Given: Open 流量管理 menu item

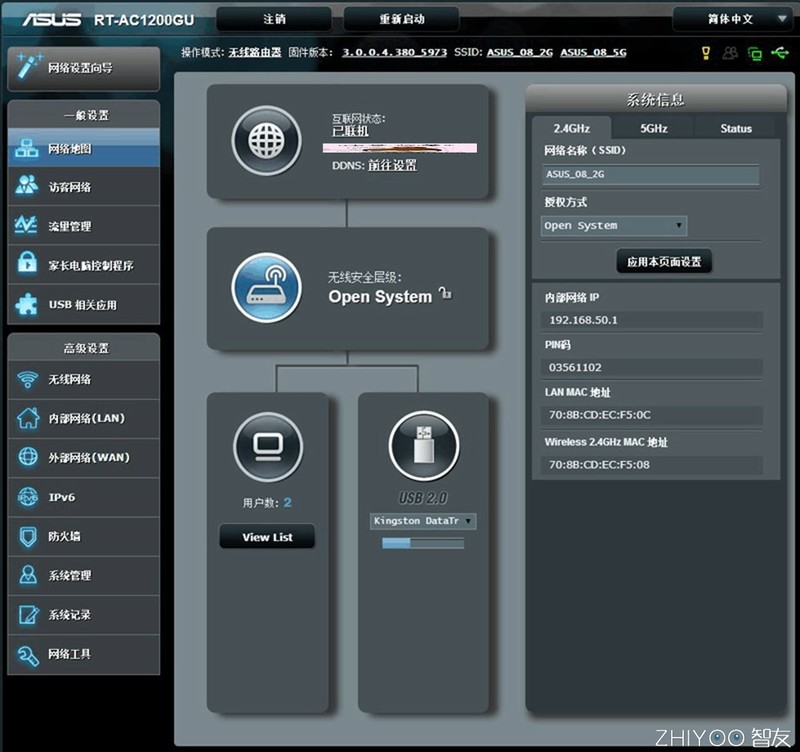Looking at the screenshot, I should tap(84, 225).
